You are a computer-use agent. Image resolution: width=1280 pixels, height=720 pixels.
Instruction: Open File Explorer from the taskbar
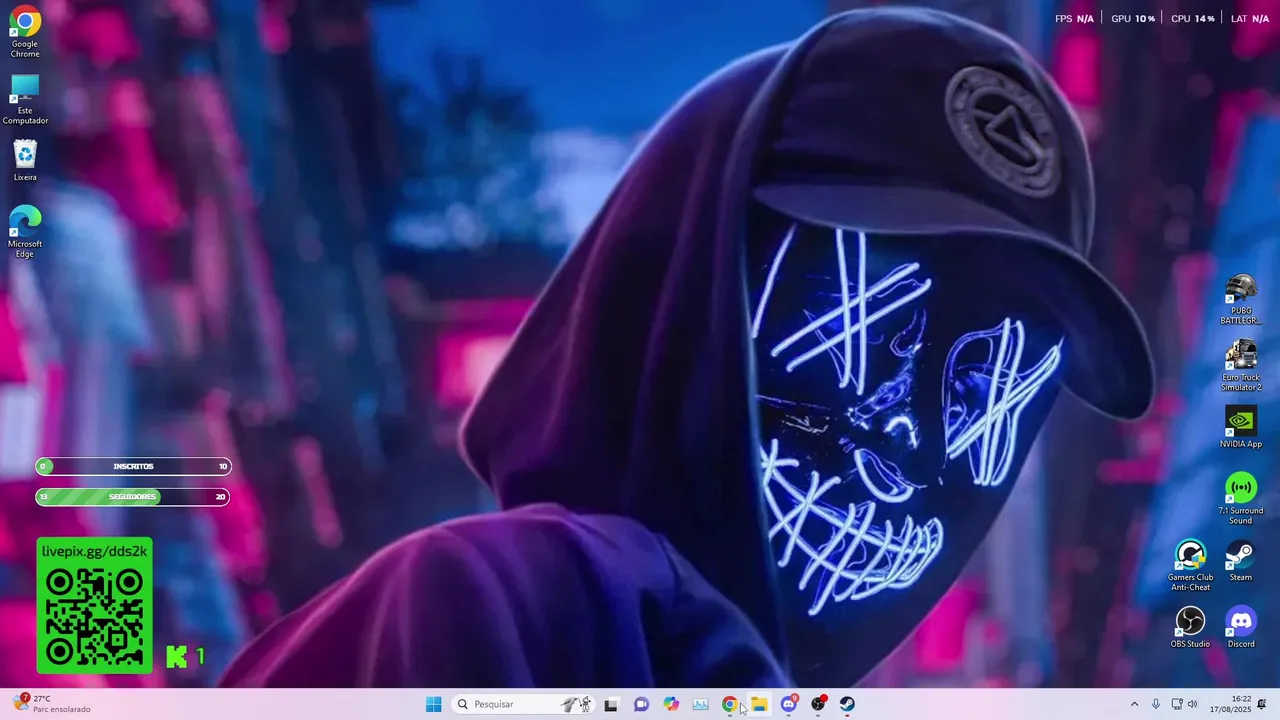point(759,704)
